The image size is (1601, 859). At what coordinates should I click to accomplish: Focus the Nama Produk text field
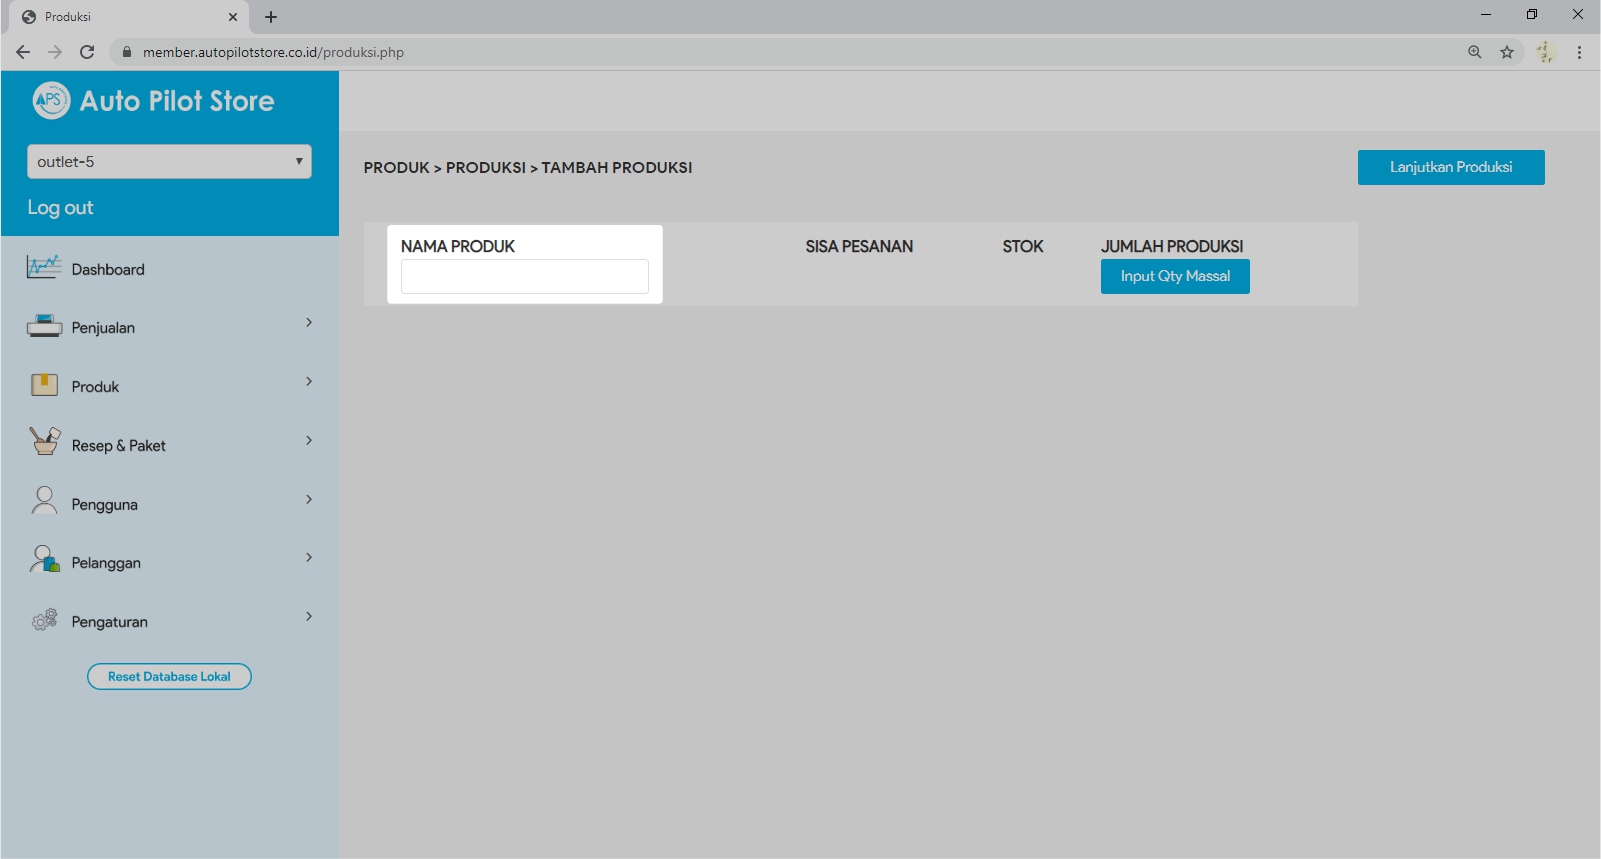point(524,277)
